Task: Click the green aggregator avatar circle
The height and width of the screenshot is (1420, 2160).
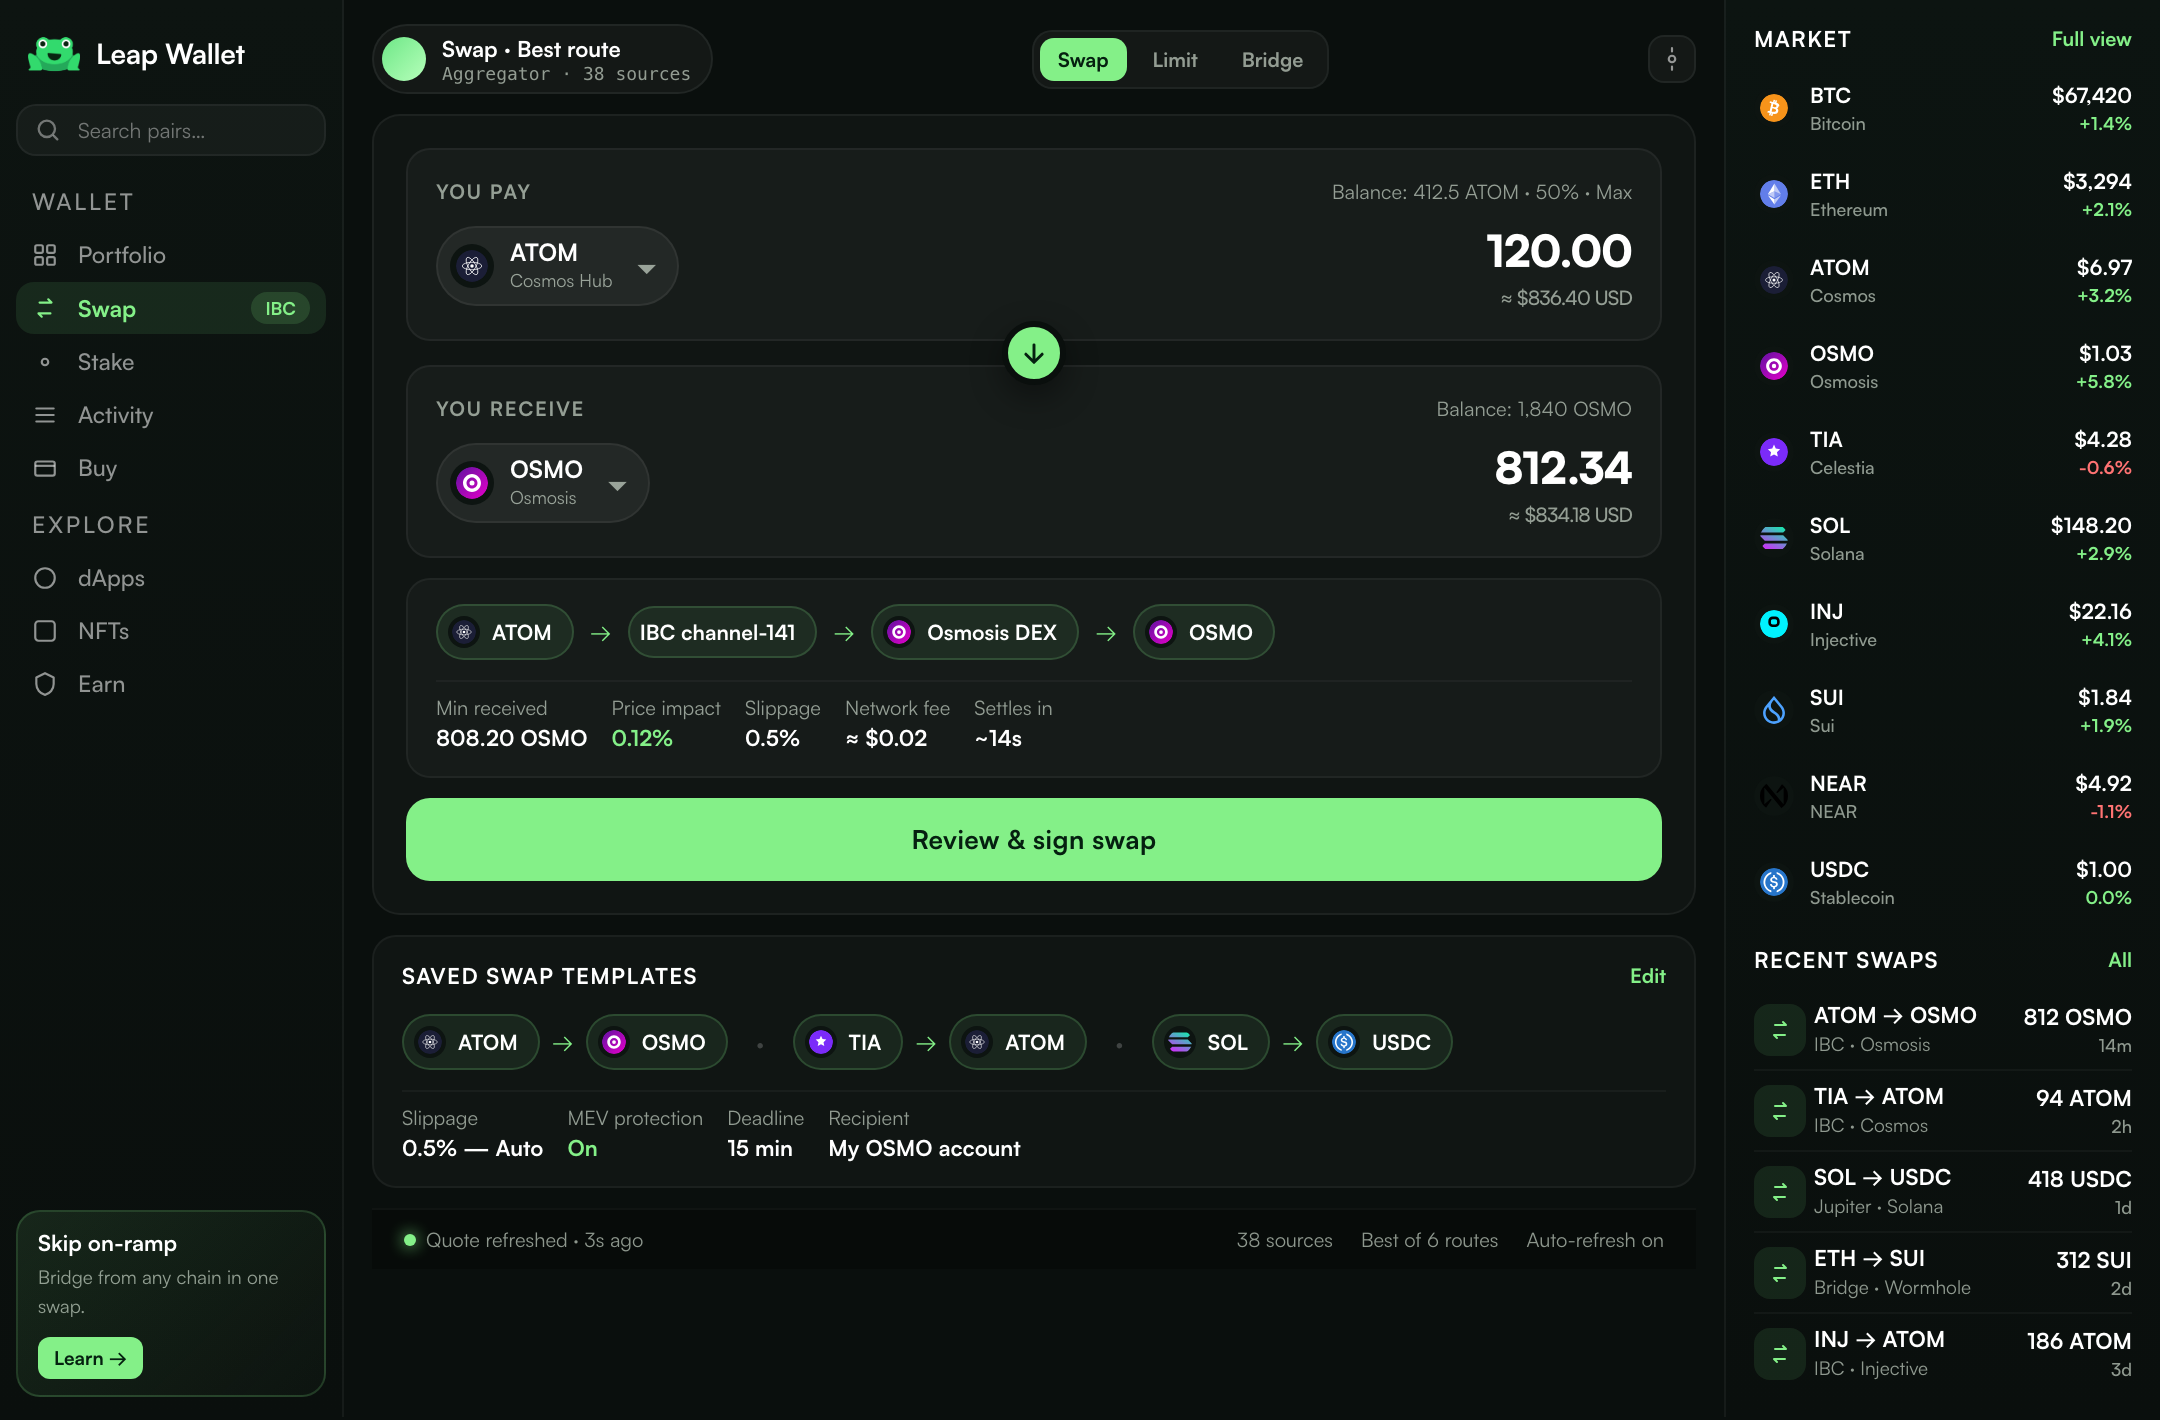Action: point(404,60)
